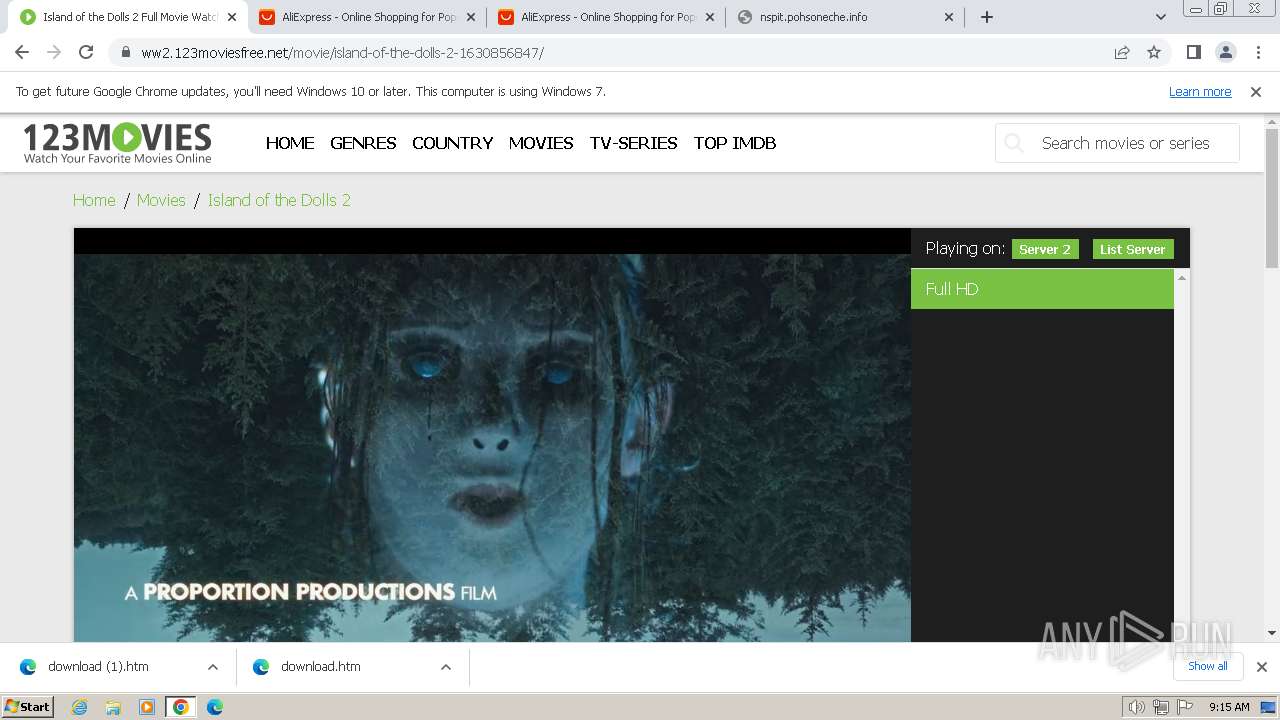Viewport: 1280px width, 720px height.
Task: Close the second AliExpress tab
Action: (x=710, y=17)
